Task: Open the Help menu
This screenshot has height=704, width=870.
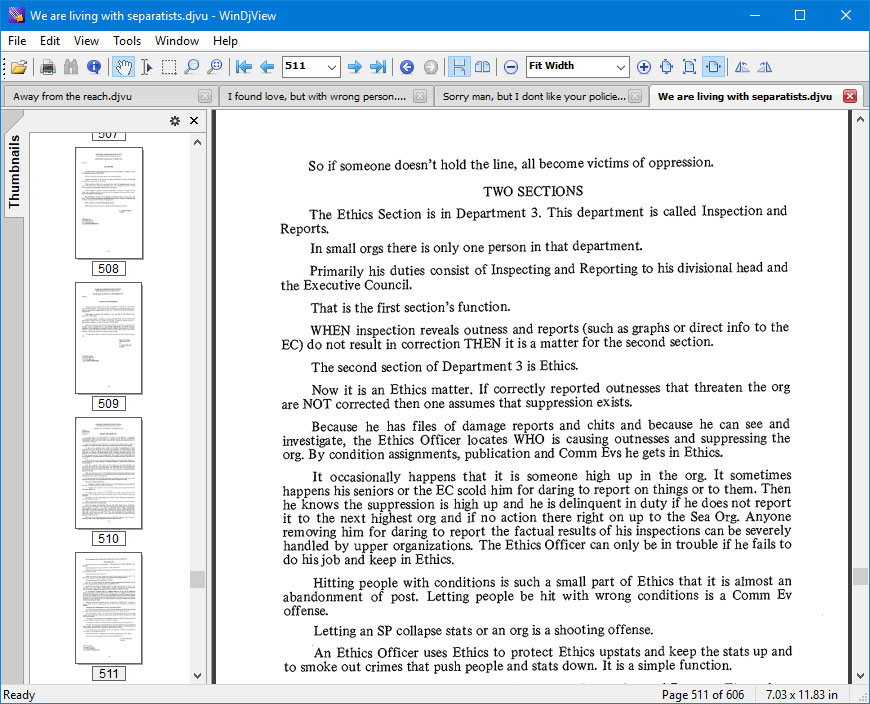Action: 225,41
